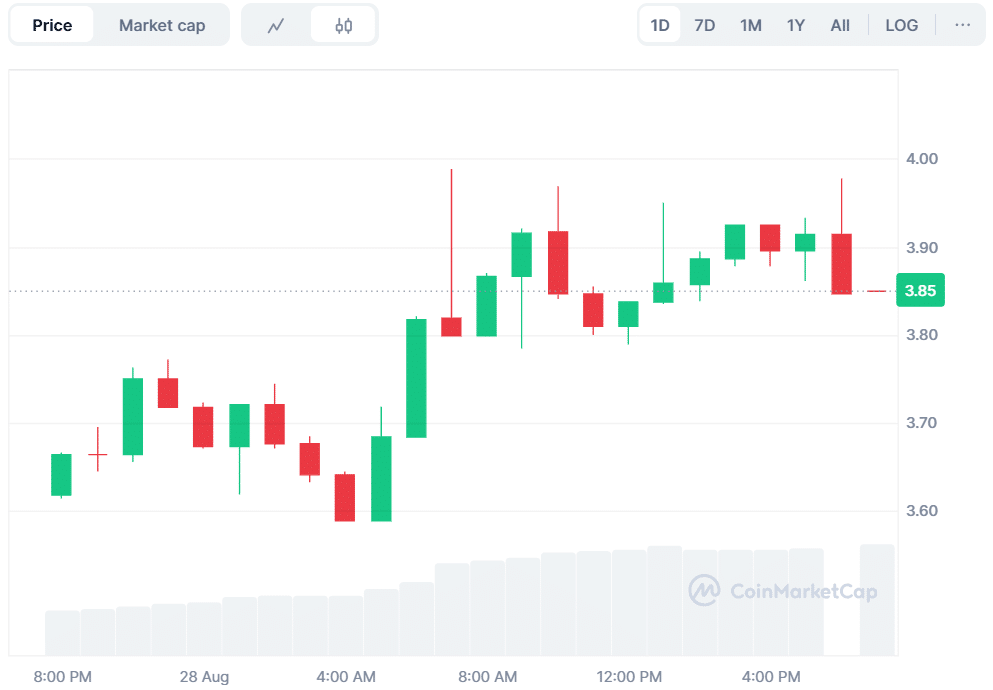This screenshot has width=993, height=690.
Task: Click the first green candle at 8:00 PM
Action: point(61,475)
